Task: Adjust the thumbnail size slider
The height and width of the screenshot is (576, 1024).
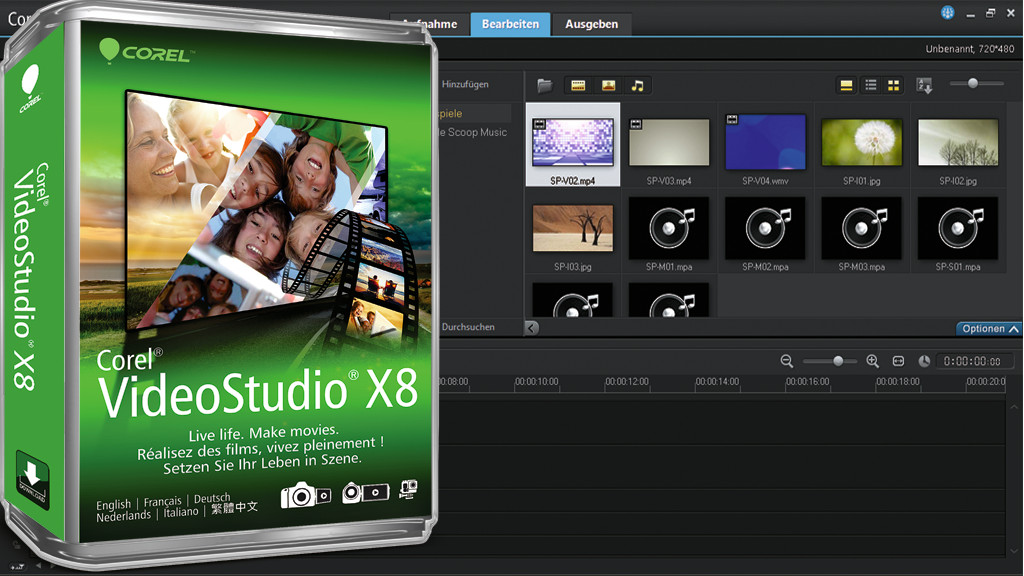Action: (x=973, y=83)
